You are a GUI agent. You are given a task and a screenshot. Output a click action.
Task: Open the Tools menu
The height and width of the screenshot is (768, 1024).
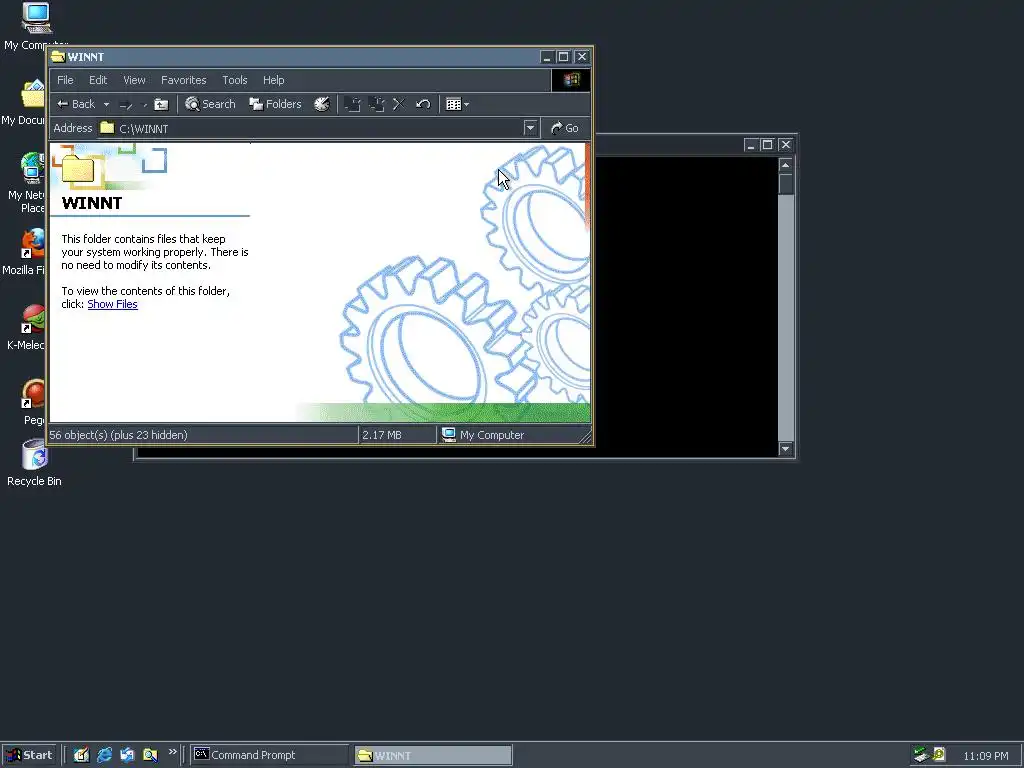click(234, 80)
